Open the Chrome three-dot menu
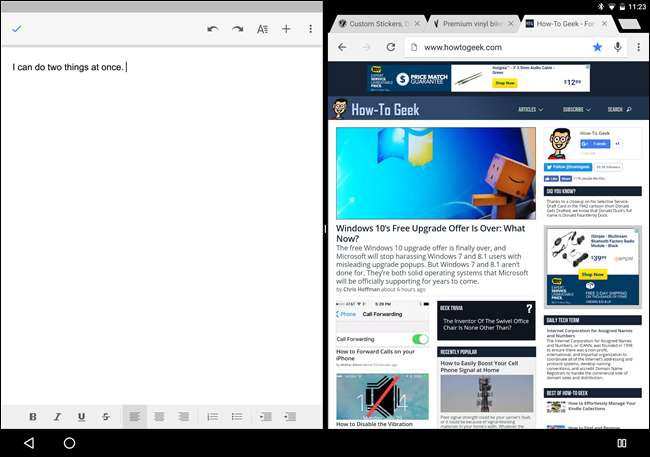The height and width of the screenshot is (457, 650). (x=638, y=47)
